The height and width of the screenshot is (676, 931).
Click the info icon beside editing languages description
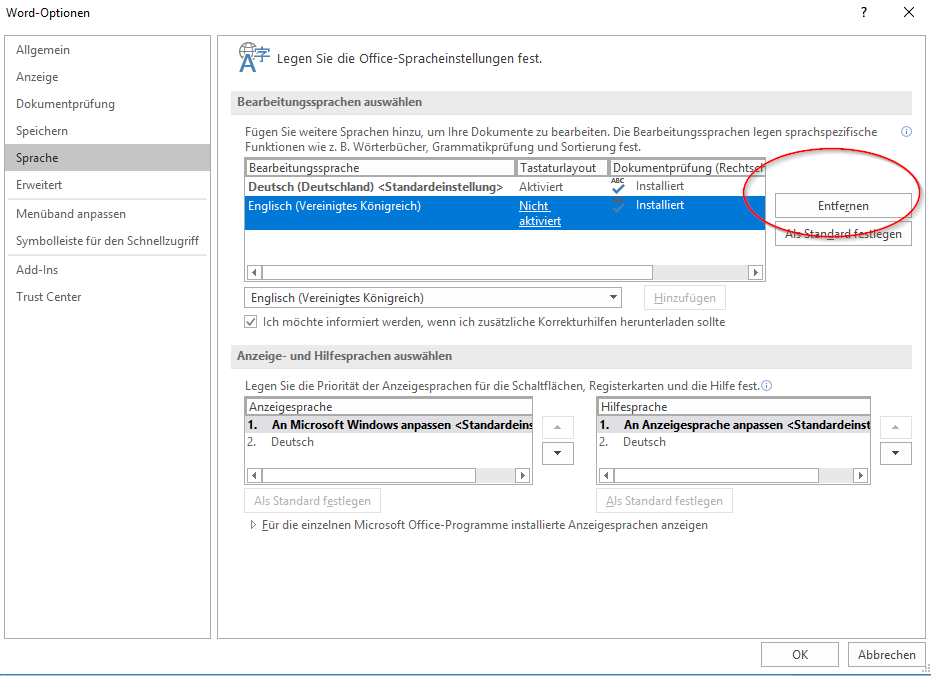click(906, 132)
